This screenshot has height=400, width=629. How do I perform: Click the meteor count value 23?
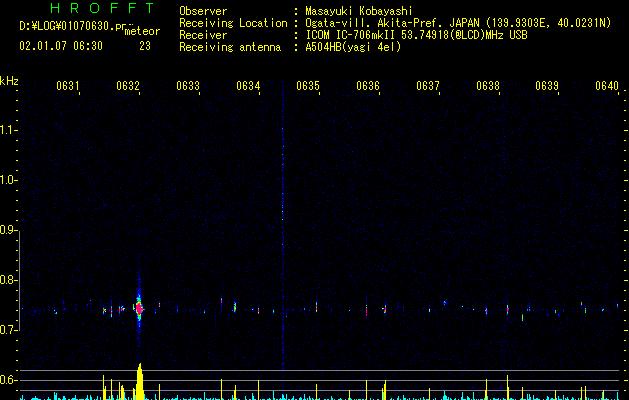click(145, 46)
